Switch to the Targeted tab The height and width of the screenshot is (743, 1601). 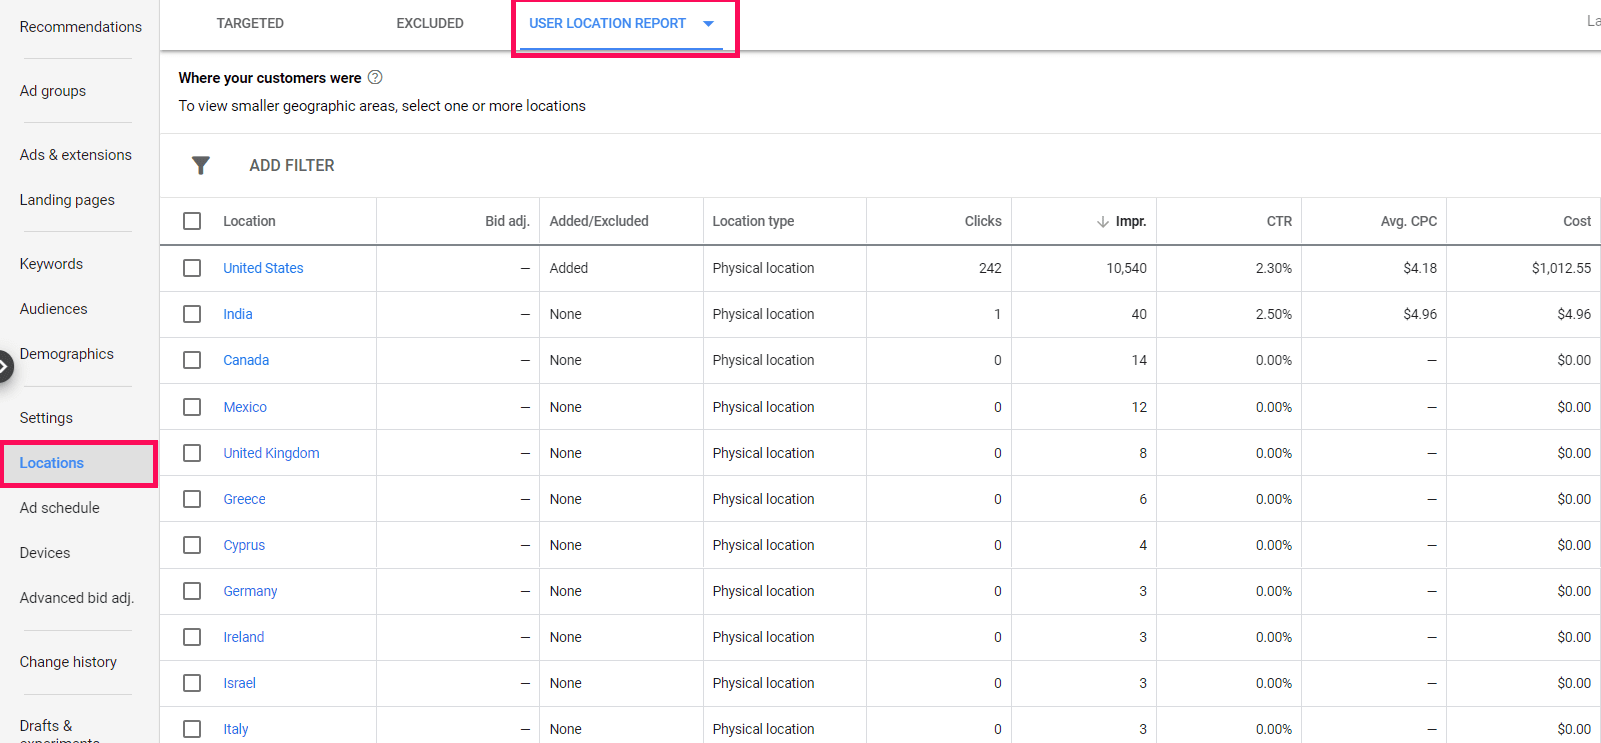point(250,23)
